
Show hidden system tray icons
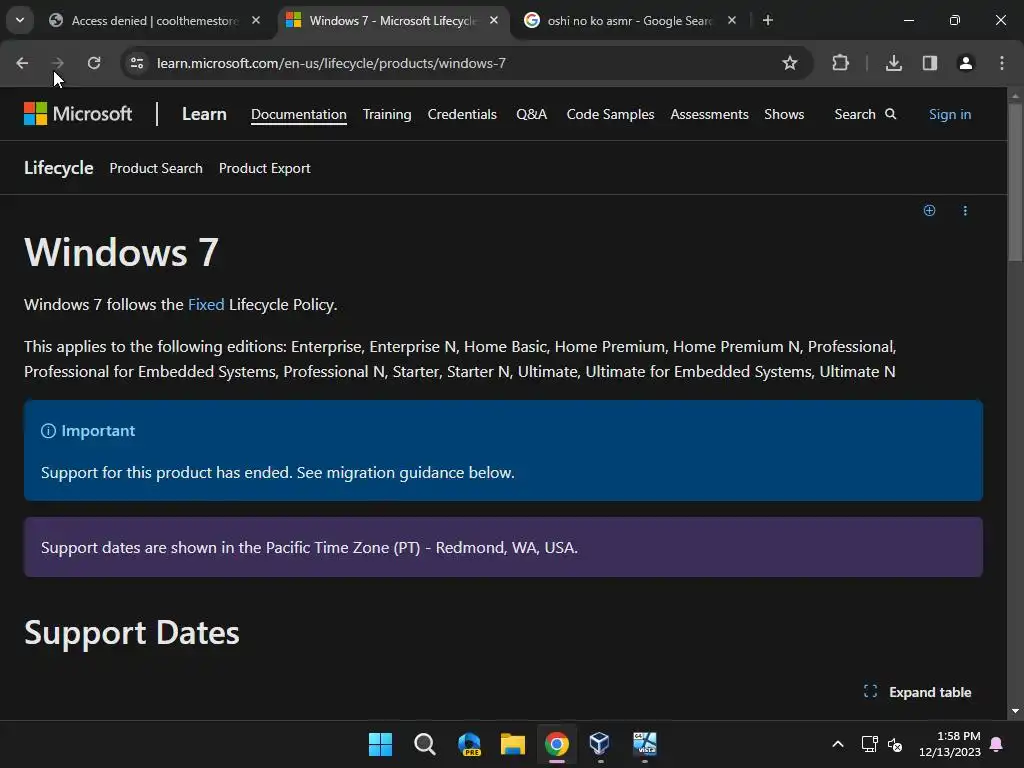838,744
